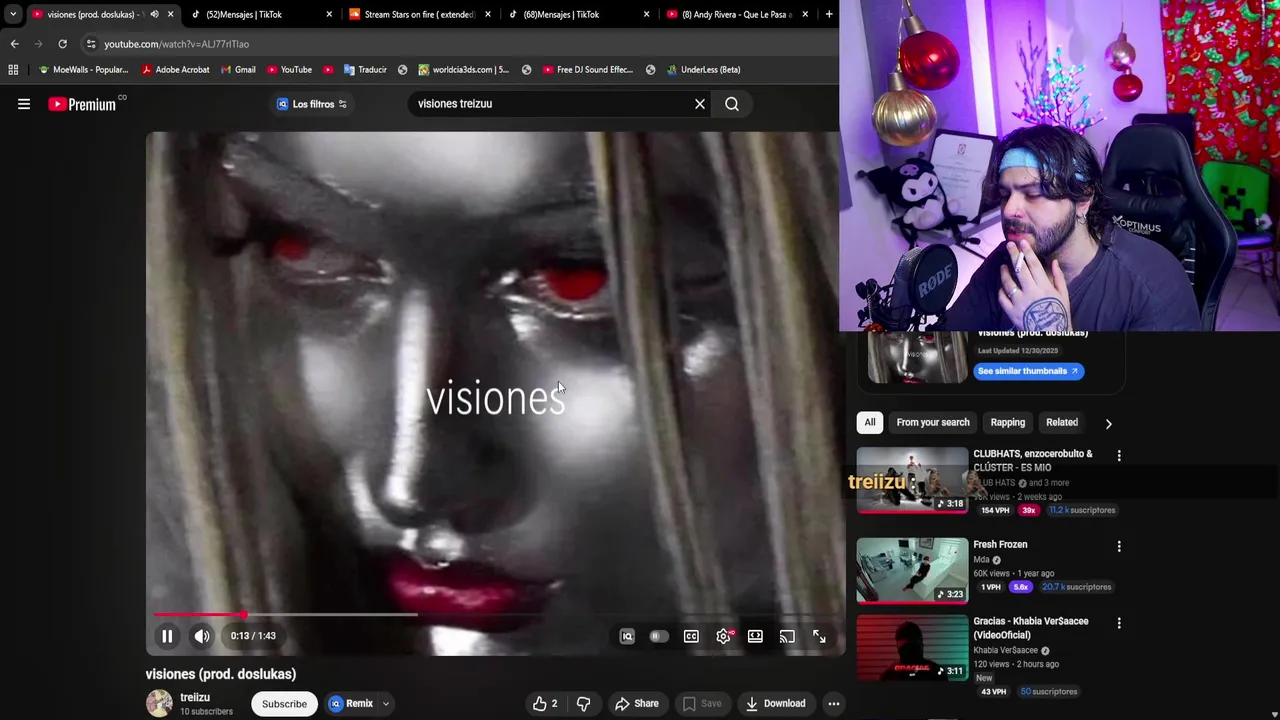Open the browser apps grid icon
The image size is (1280, 720).
tap(13, 70)
